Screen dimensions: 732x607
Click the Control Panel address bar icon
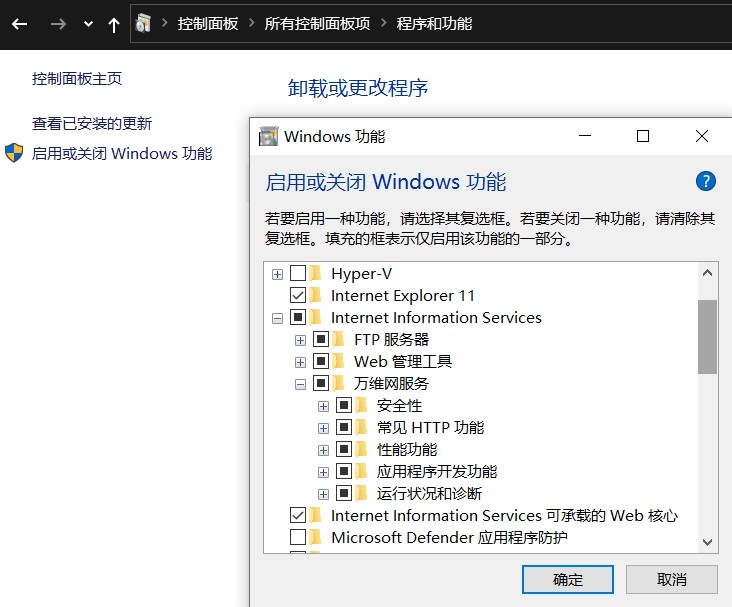tap(143, 23)
